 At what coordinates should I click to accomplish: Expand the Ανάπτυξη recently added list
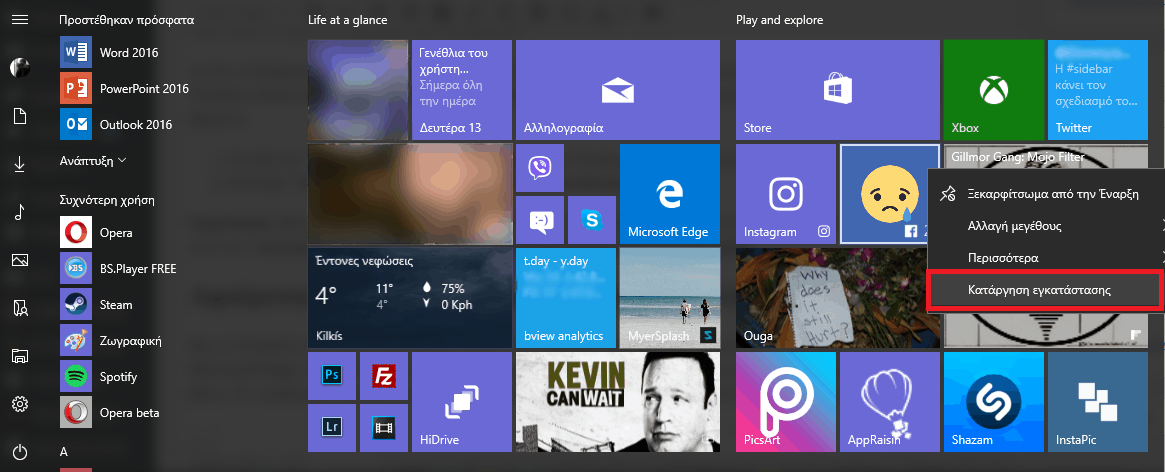pos(93,160)
